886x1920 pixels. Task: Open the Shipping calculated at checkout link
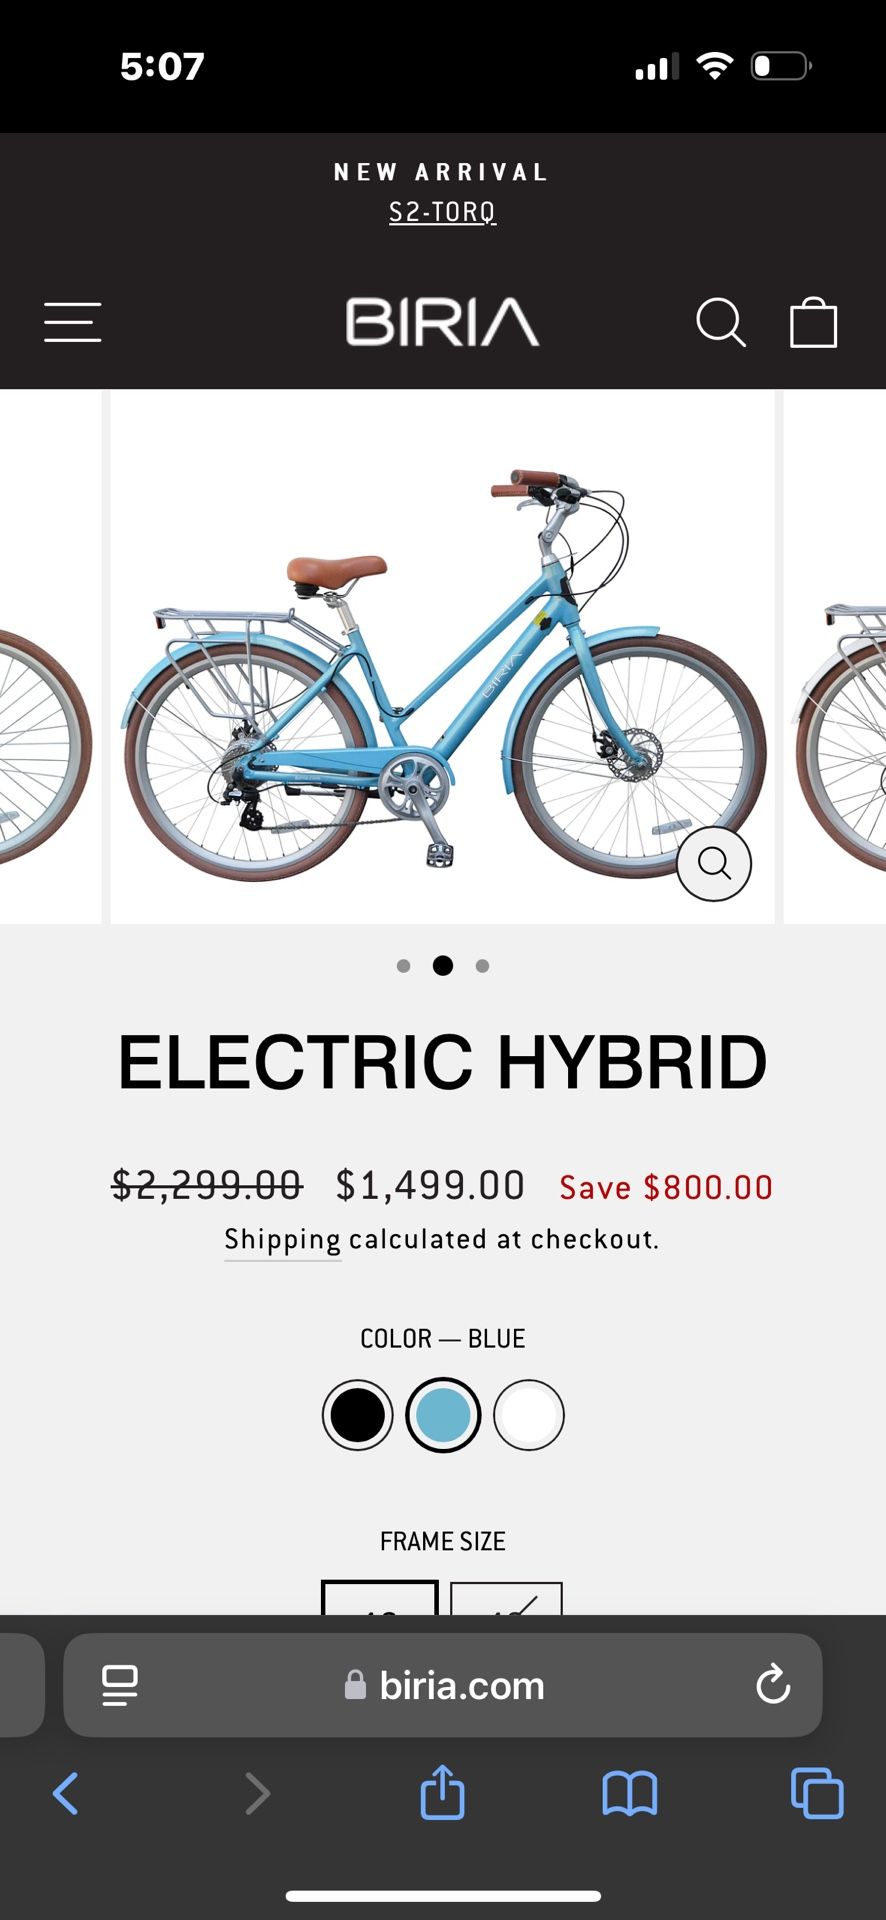tap(283, 1239)
